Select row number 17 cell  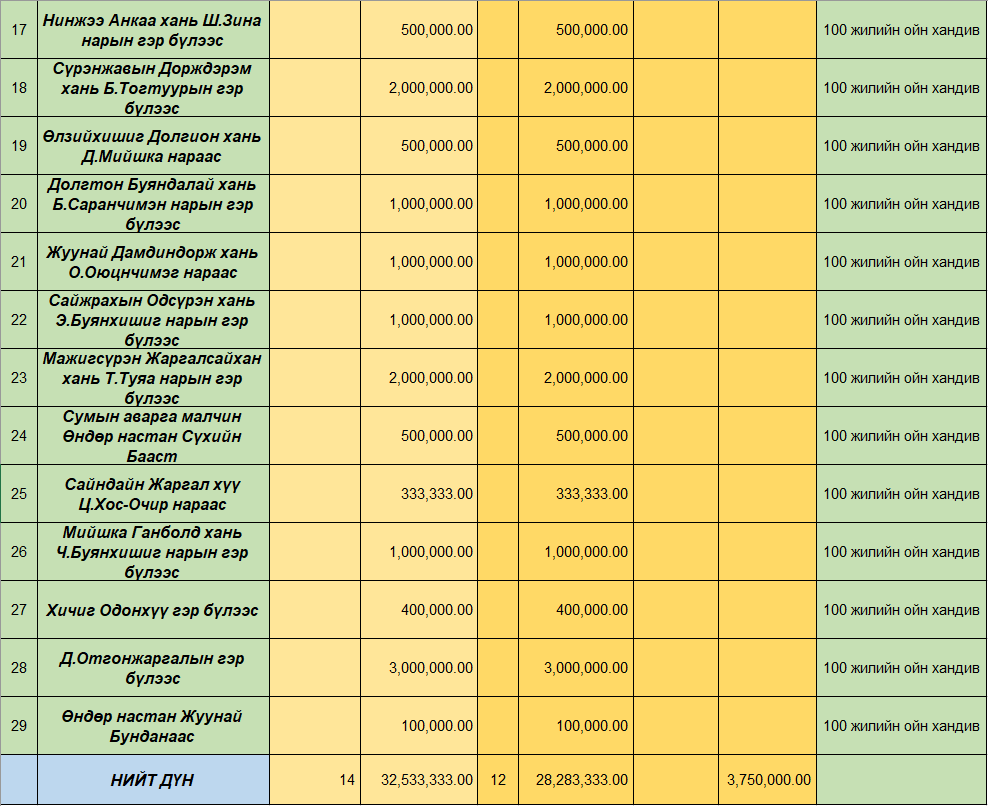tap(19, 30)
